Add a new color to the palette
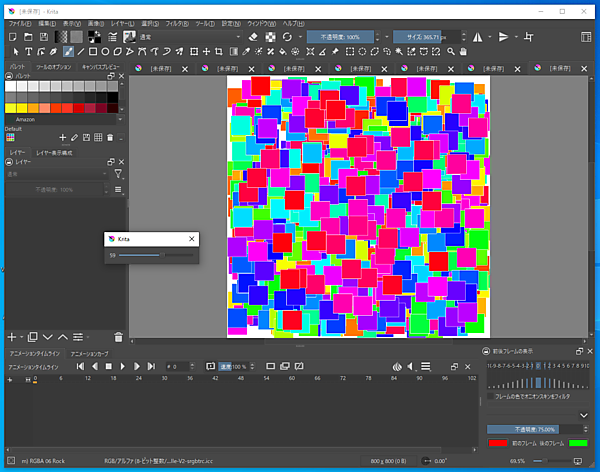 tap(62, 137)
